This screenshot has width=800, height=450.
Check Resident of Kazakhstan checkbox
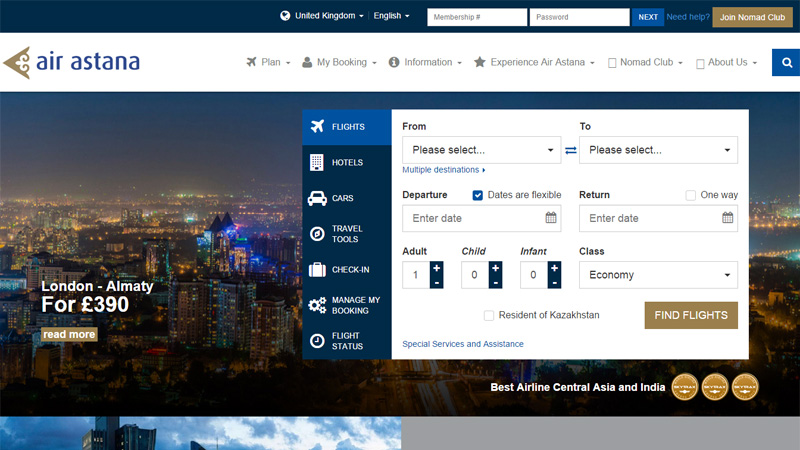coord(489,315)
